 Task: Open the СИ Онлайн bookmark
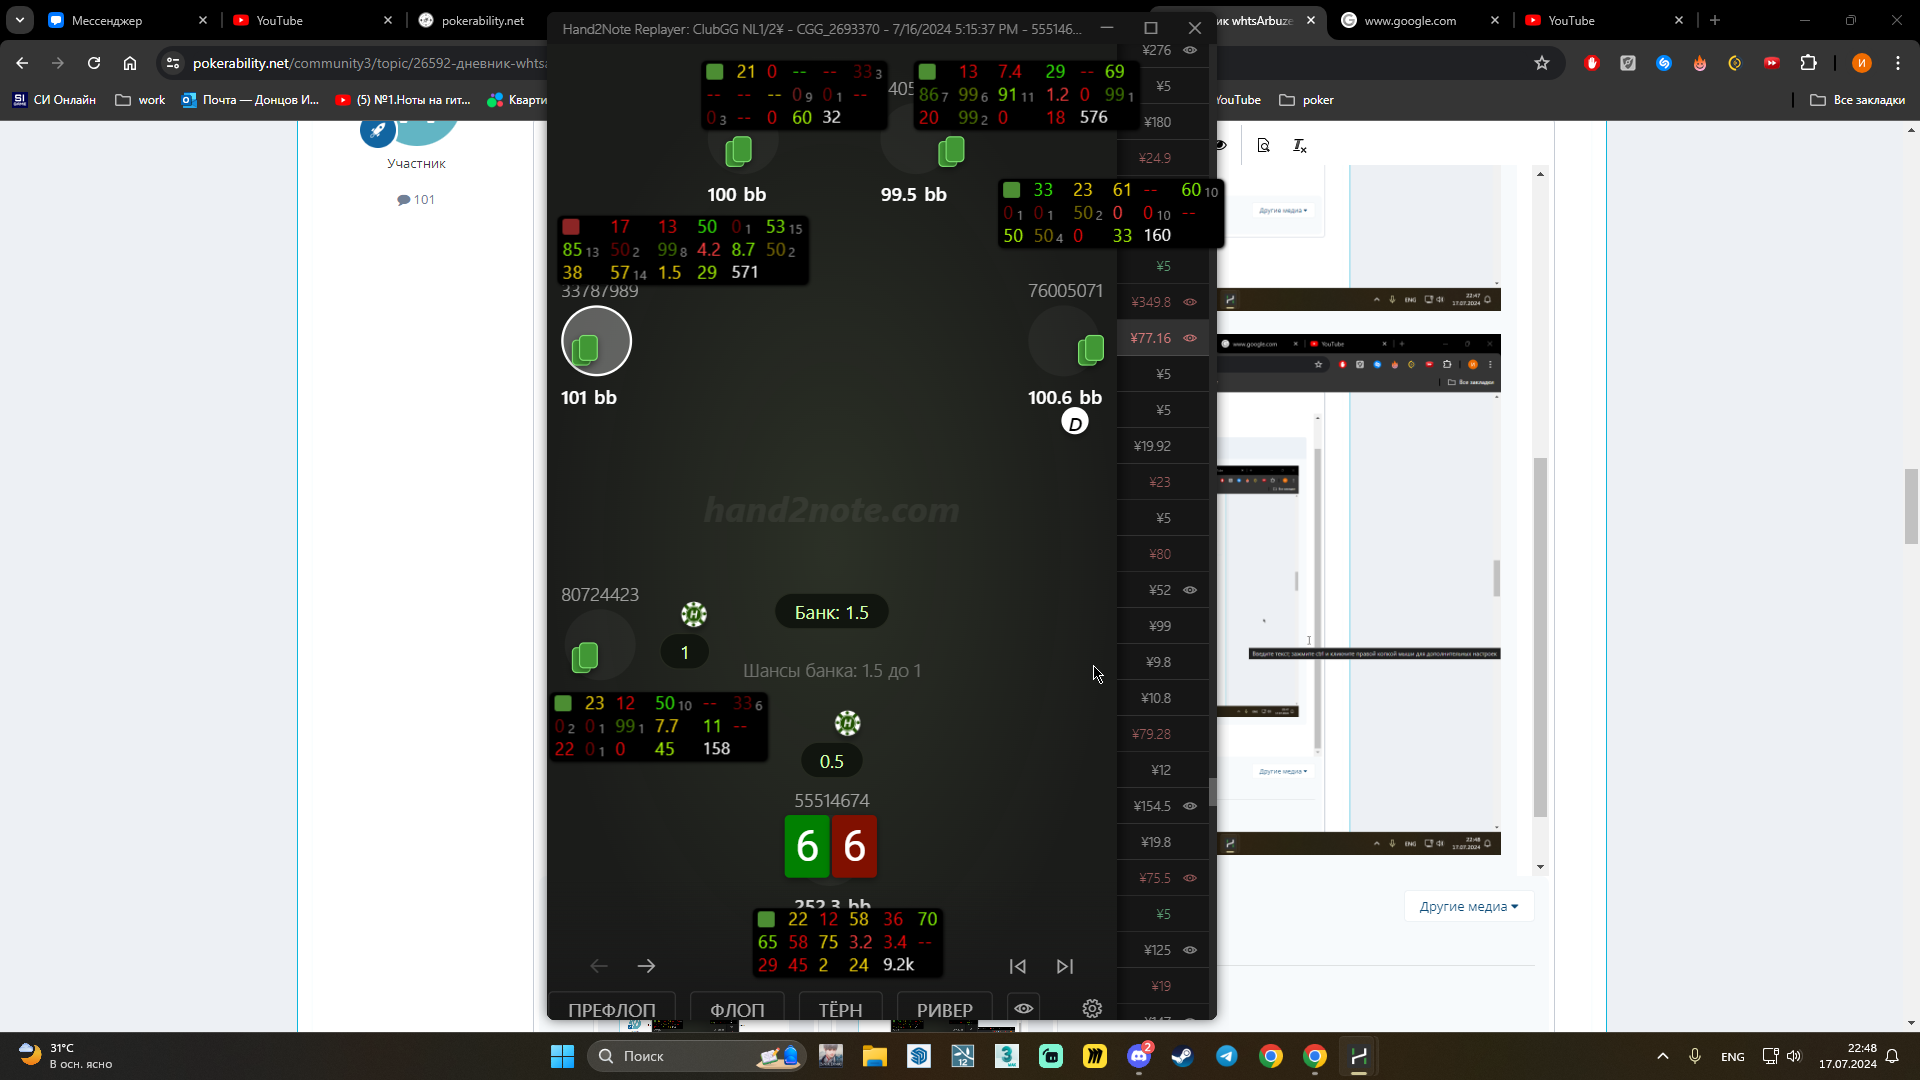(54, 100)
